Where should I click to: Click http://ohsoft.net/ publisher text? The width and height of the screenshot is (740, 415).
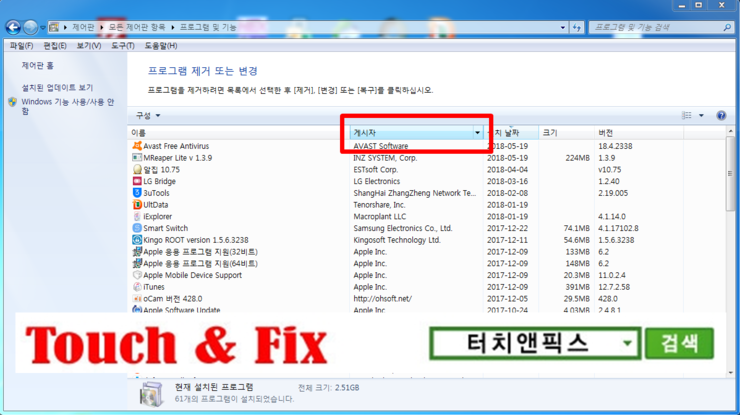[382, 299]
